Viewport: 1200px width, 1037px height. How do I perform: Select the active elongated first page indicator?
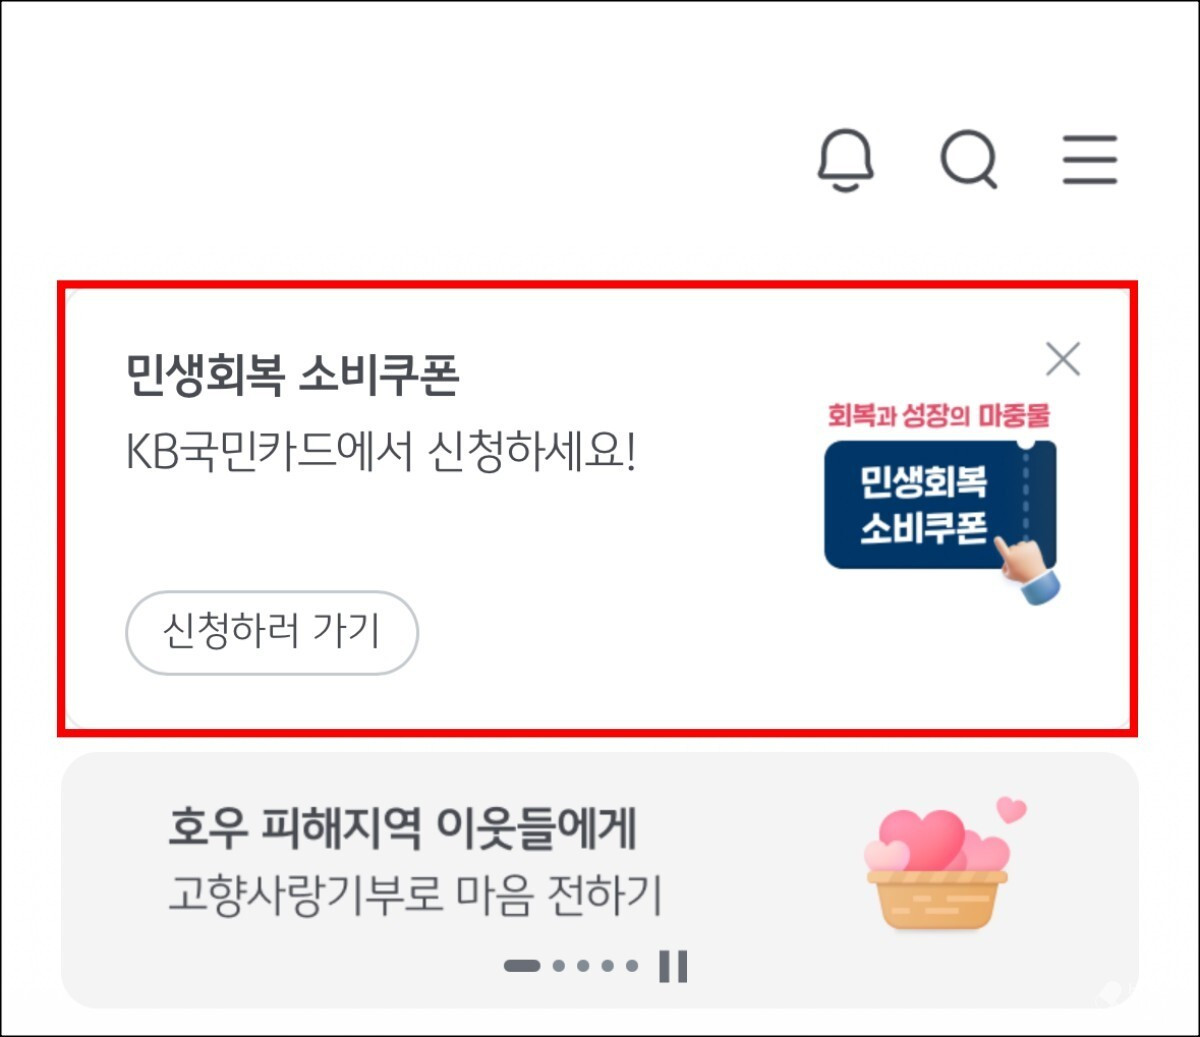coord(522,966)
